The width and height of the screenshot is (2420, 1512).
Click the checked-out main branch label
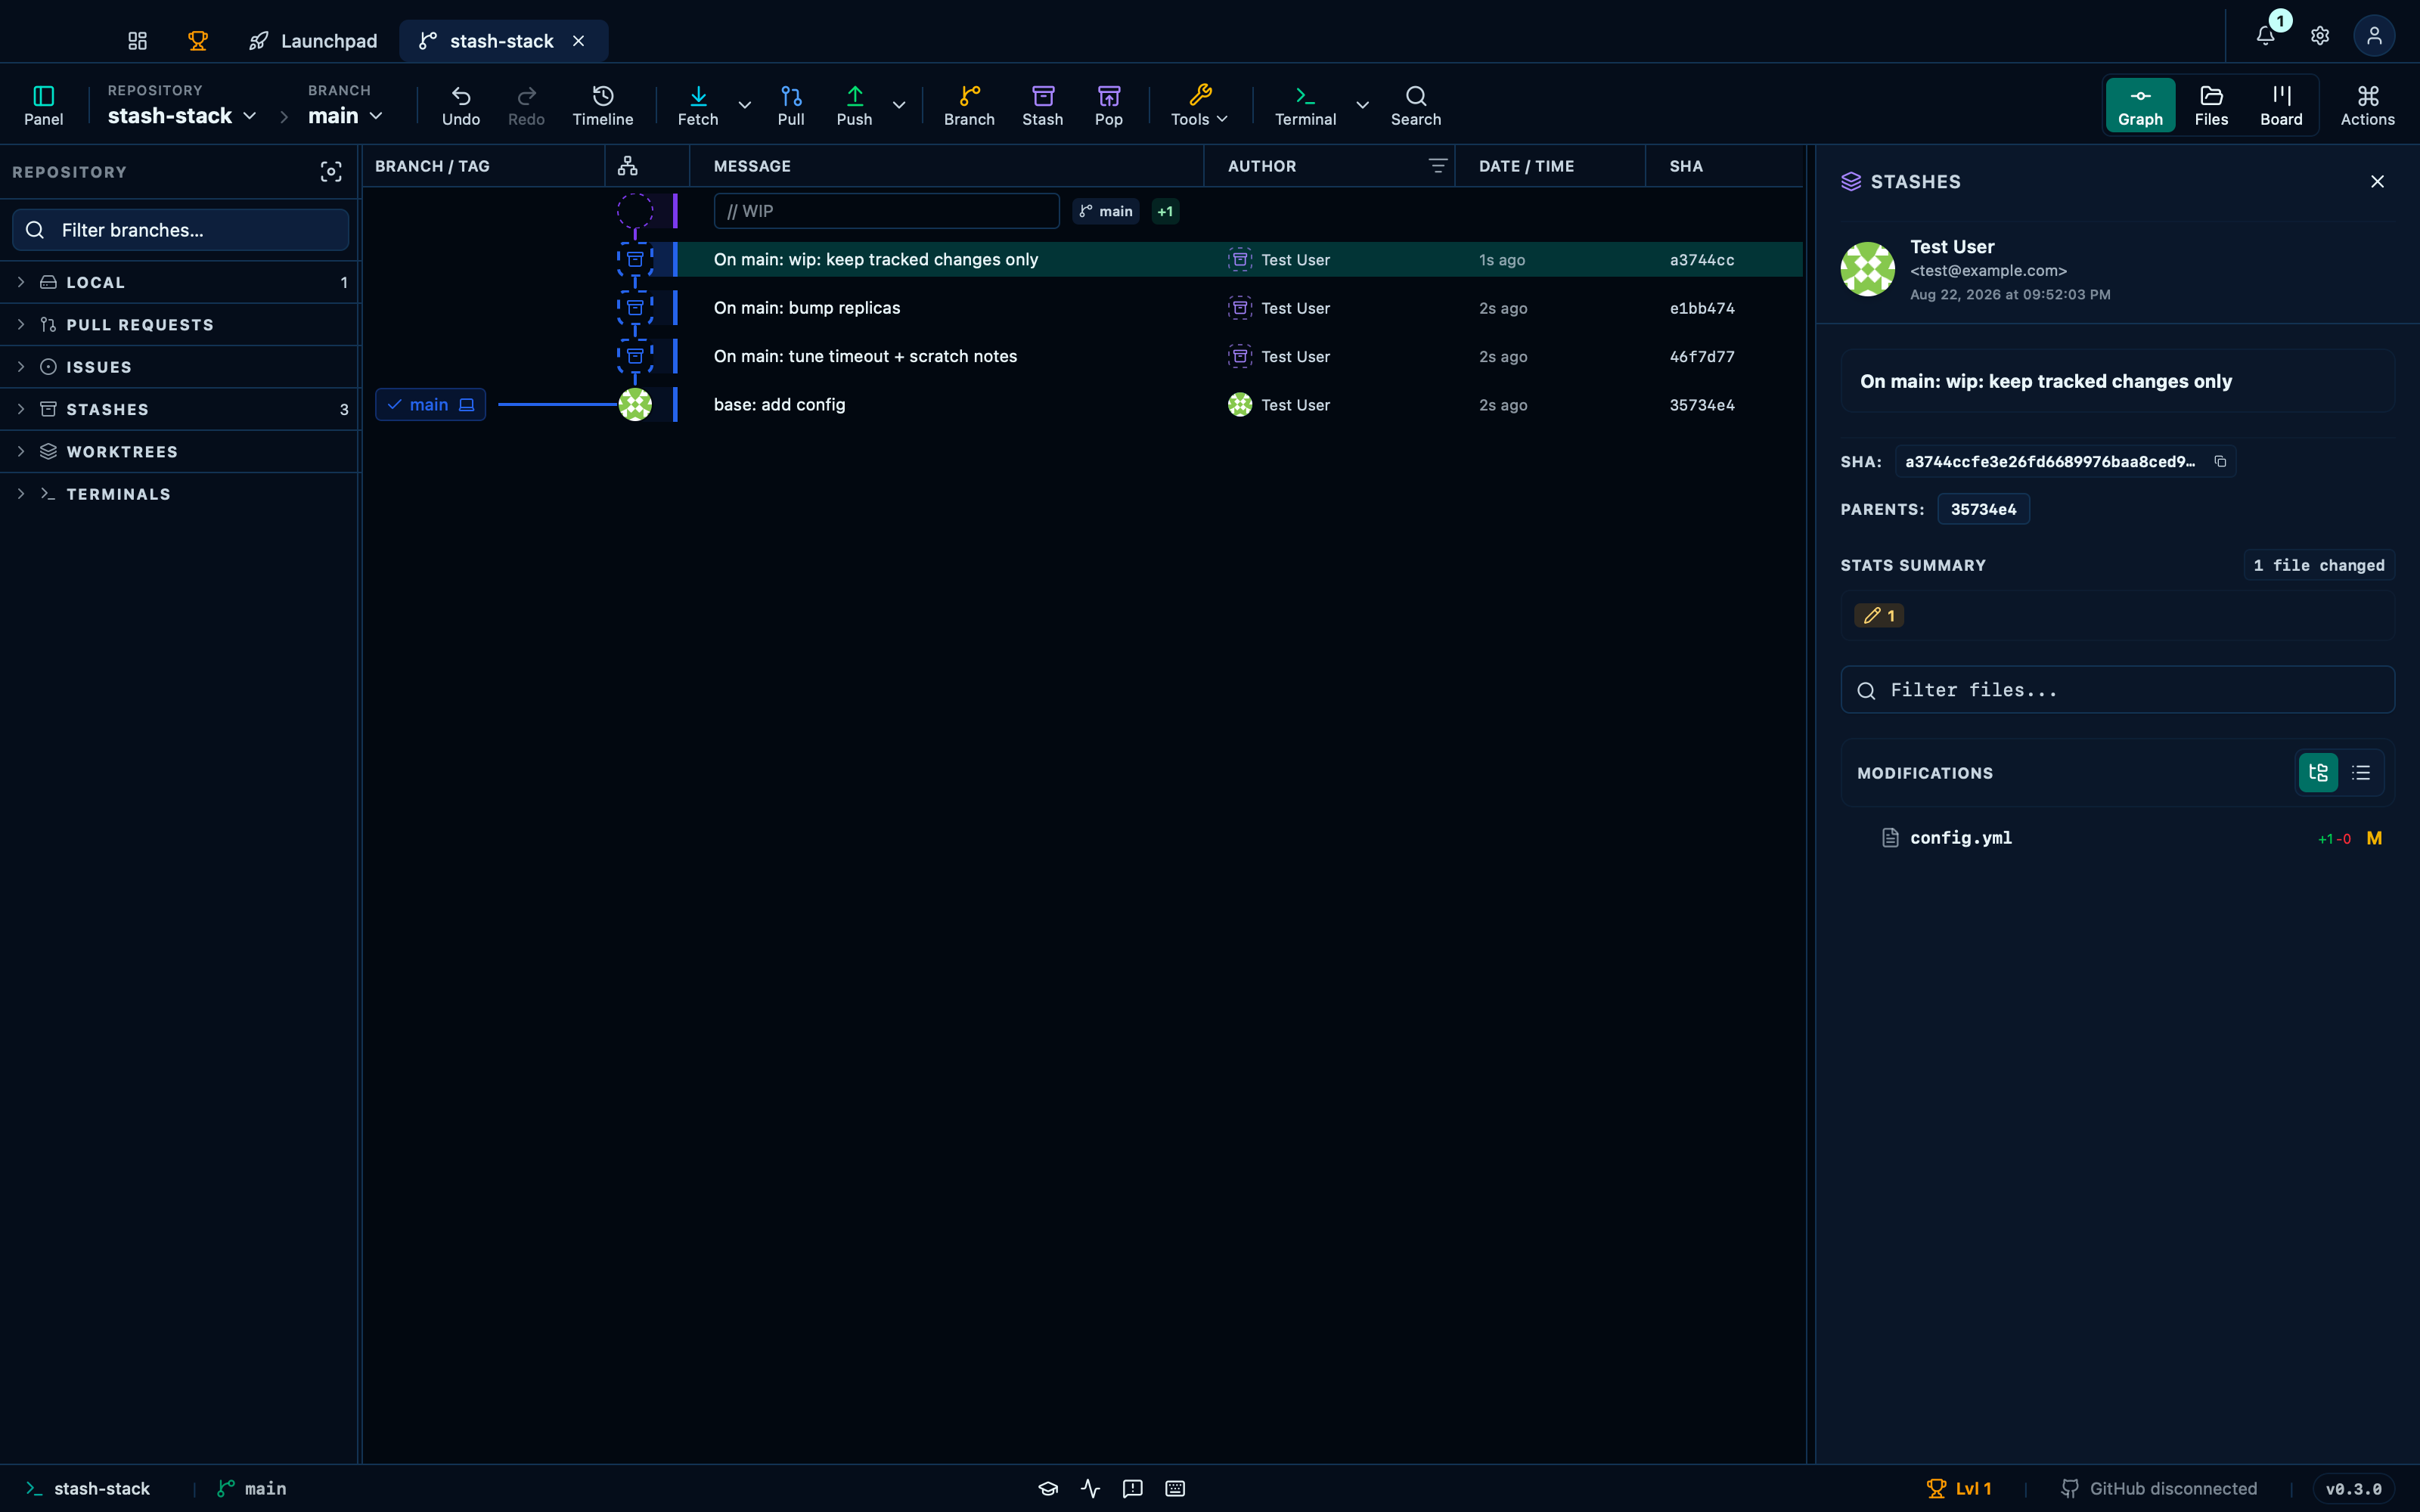pos(430,405)
